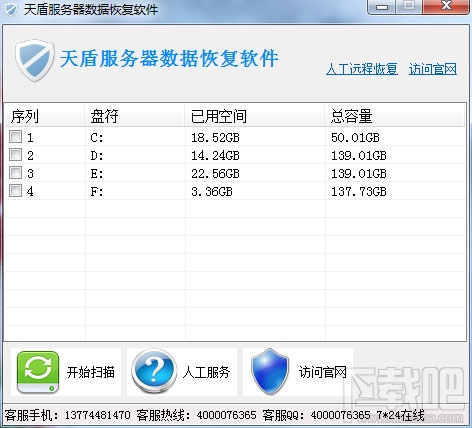Select the F: drive letter cell
The image size is (472, 428).
pos(97,191)
